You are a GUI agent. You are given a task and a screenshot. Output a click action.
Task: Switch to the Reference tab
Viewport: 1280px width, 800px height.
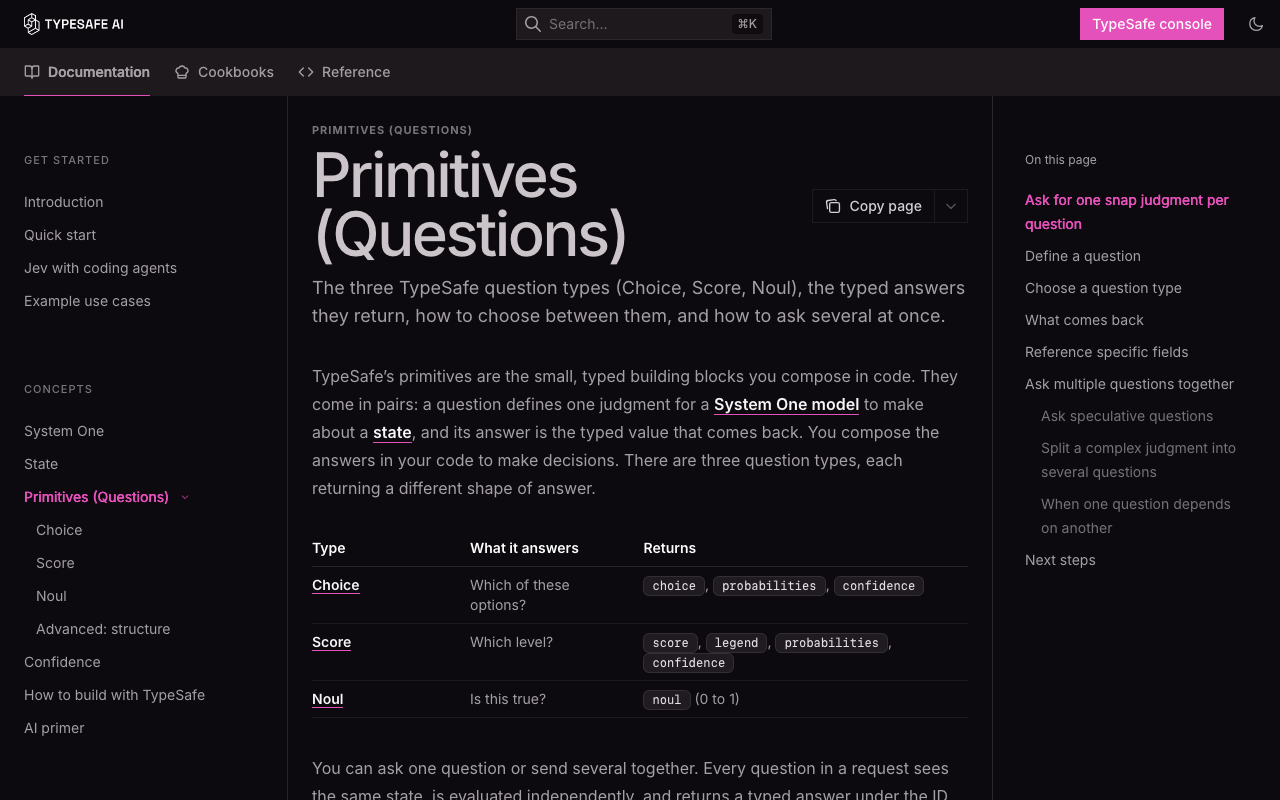point(344,72)
